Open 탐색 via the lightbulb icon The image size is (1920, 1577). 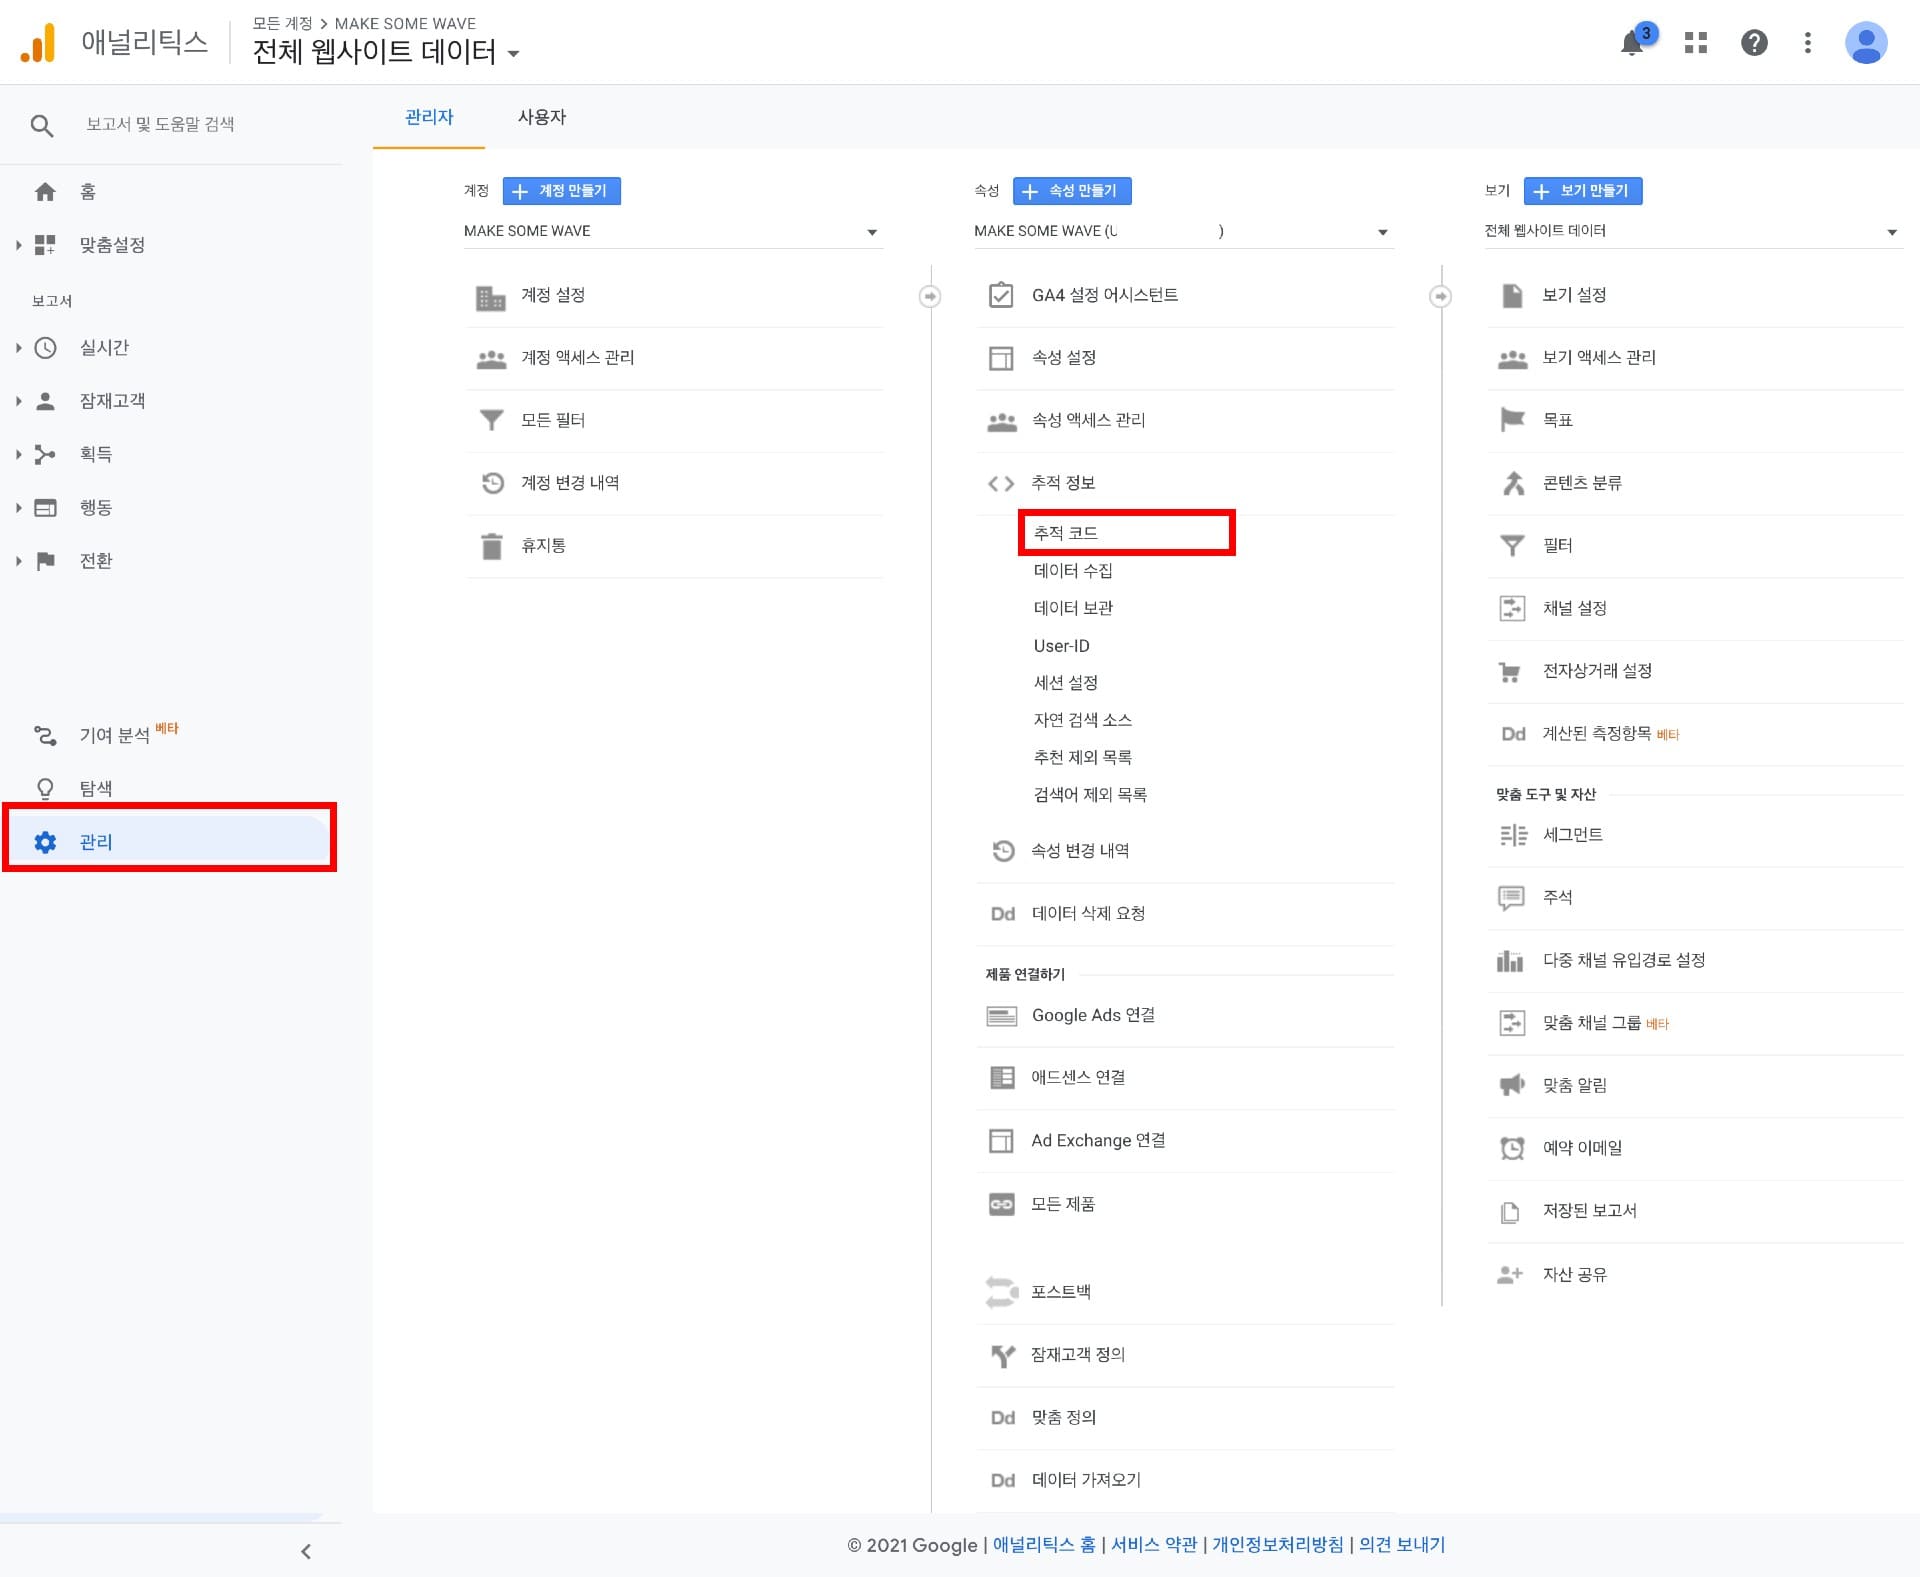(x=44, y=788)
